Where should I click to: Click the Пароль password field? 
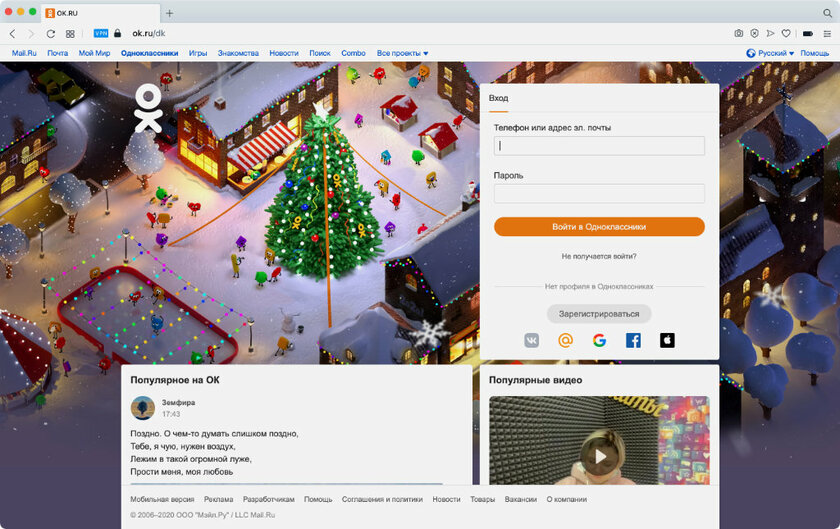click(599, 193)
